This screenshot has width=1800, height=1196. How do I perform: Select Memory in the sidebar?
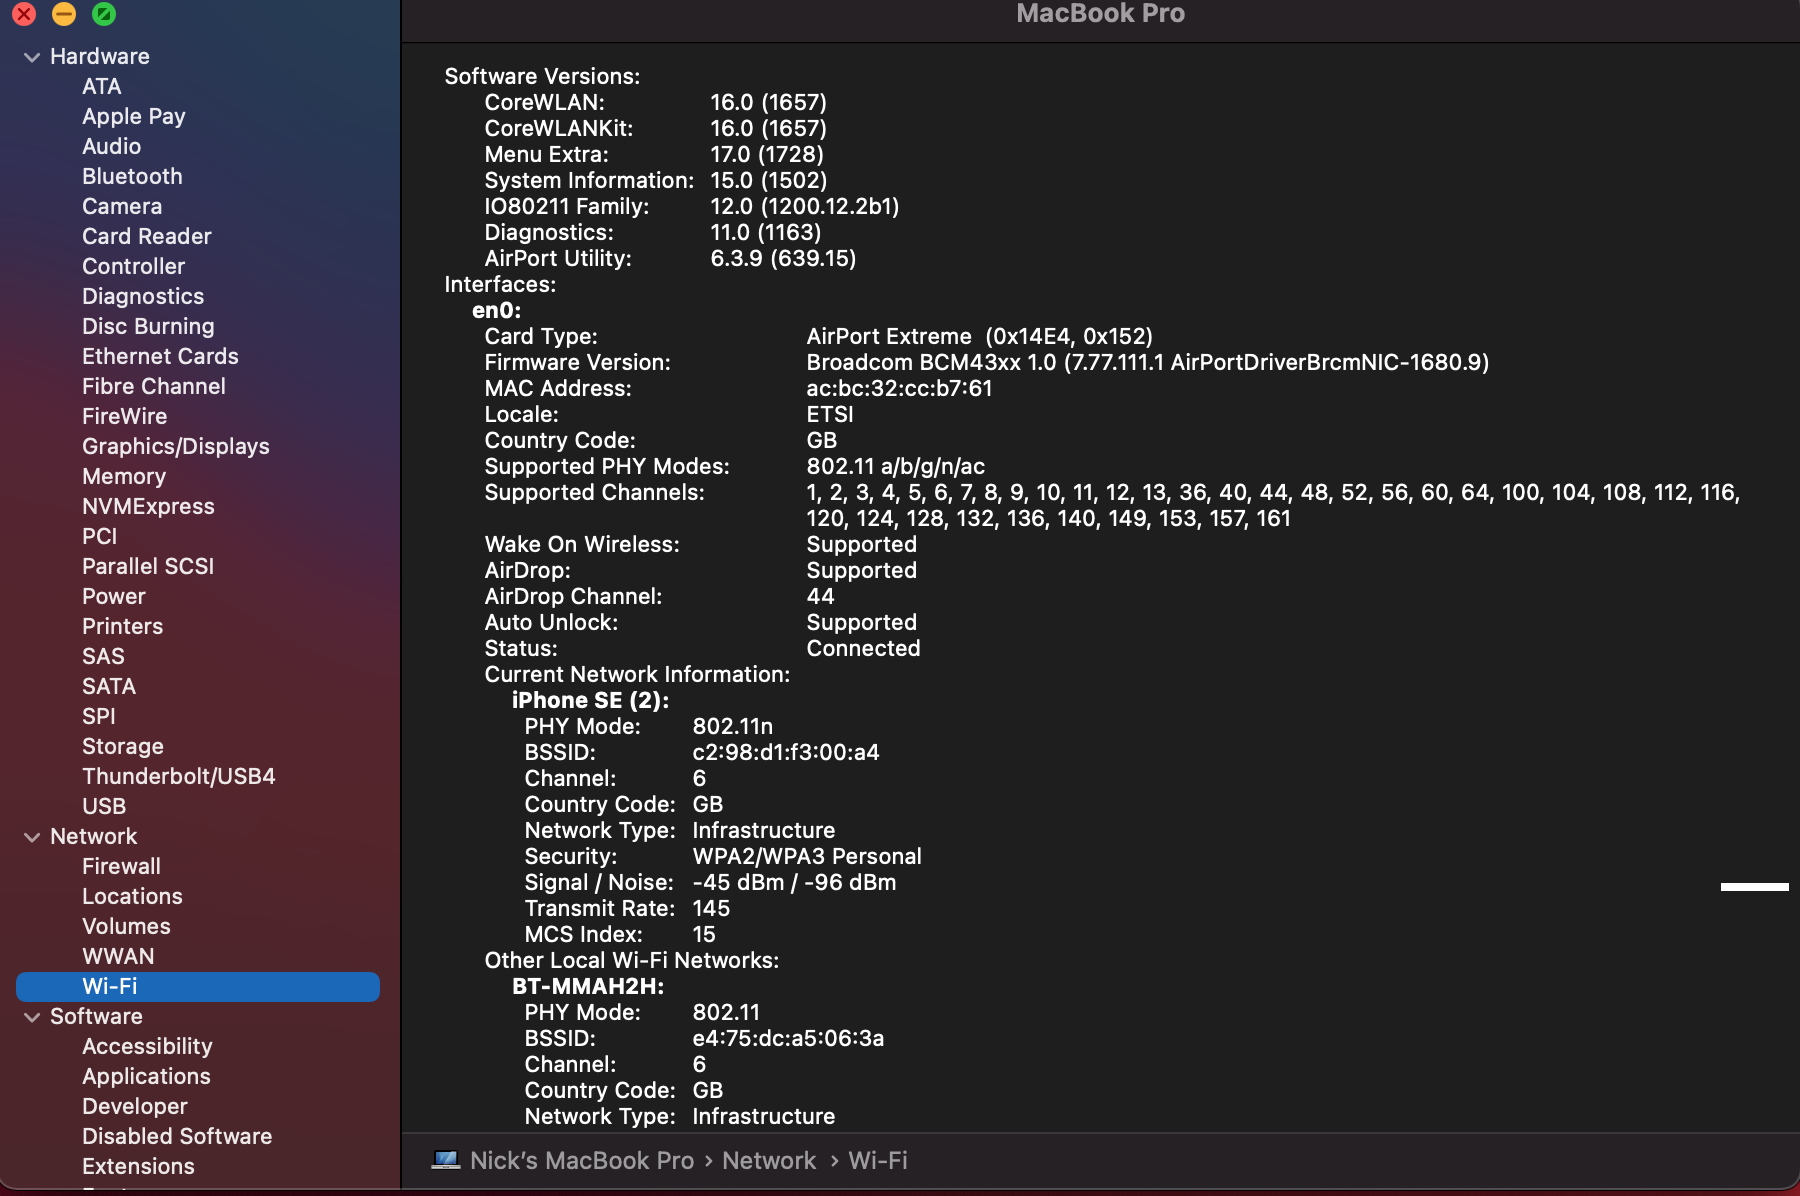click(124, 477)
